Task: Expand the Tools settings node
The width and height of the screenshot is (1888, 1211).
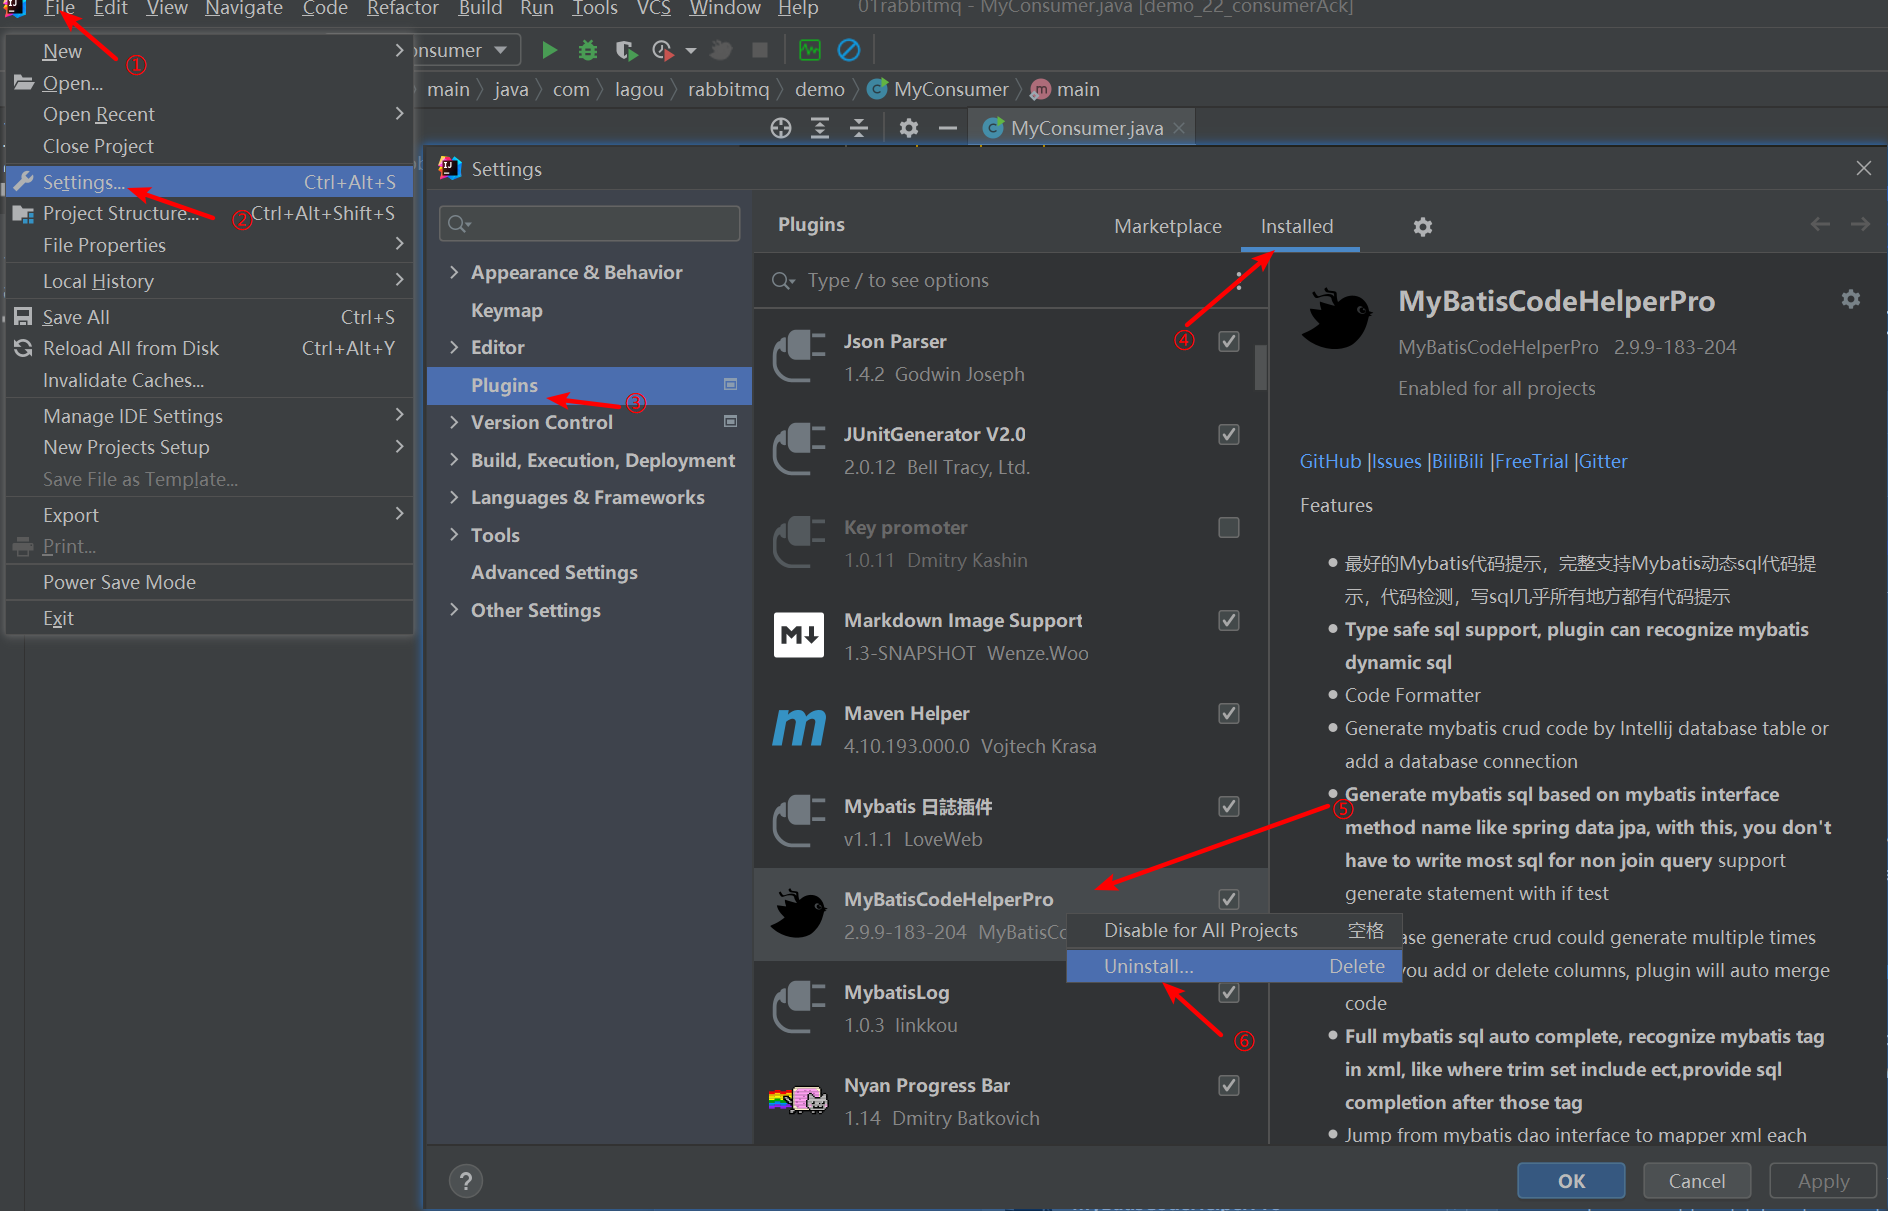Action: (454, 535)
